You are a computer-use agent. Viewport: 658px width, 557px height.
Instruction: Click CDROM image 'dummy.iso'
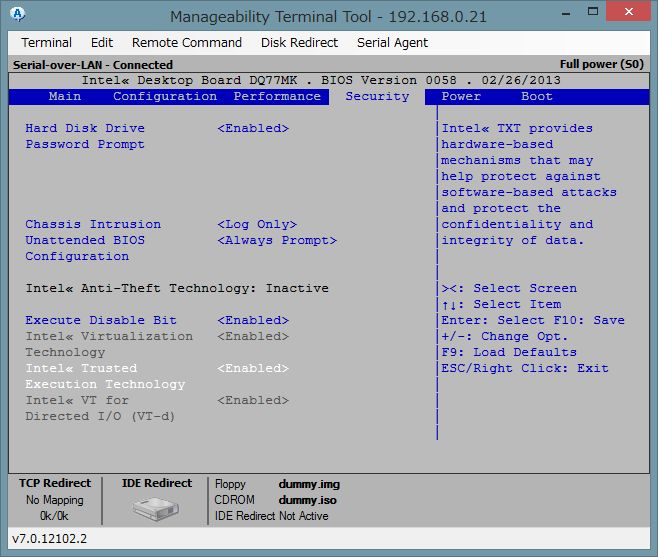coord(308,500)
